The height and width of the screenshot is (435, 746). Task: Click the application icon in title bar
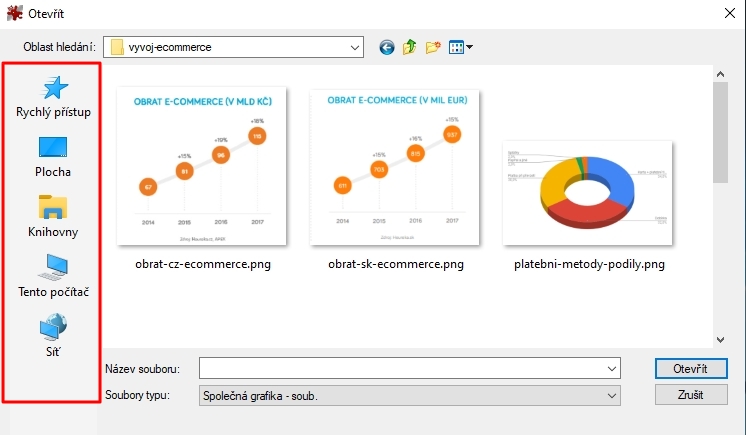15,13
